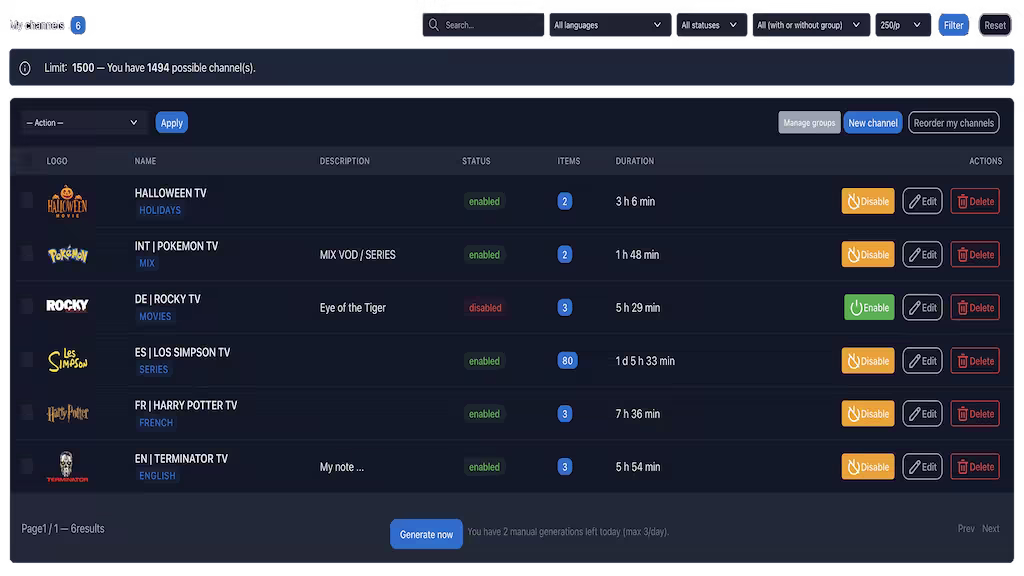Delete the DE | ROCKY TV channel
The image size is (1024, 576).
(975, 308)
